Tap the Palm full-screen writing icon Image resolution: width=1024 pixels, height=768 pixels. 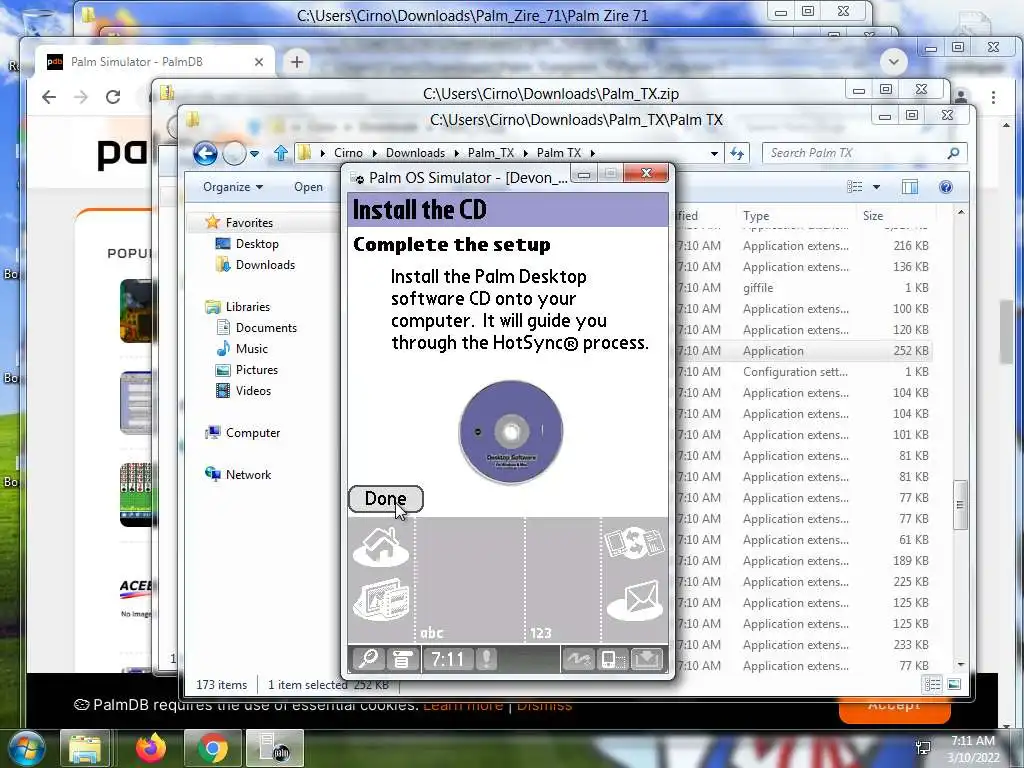pyautogui.click(x=578, y=659)
